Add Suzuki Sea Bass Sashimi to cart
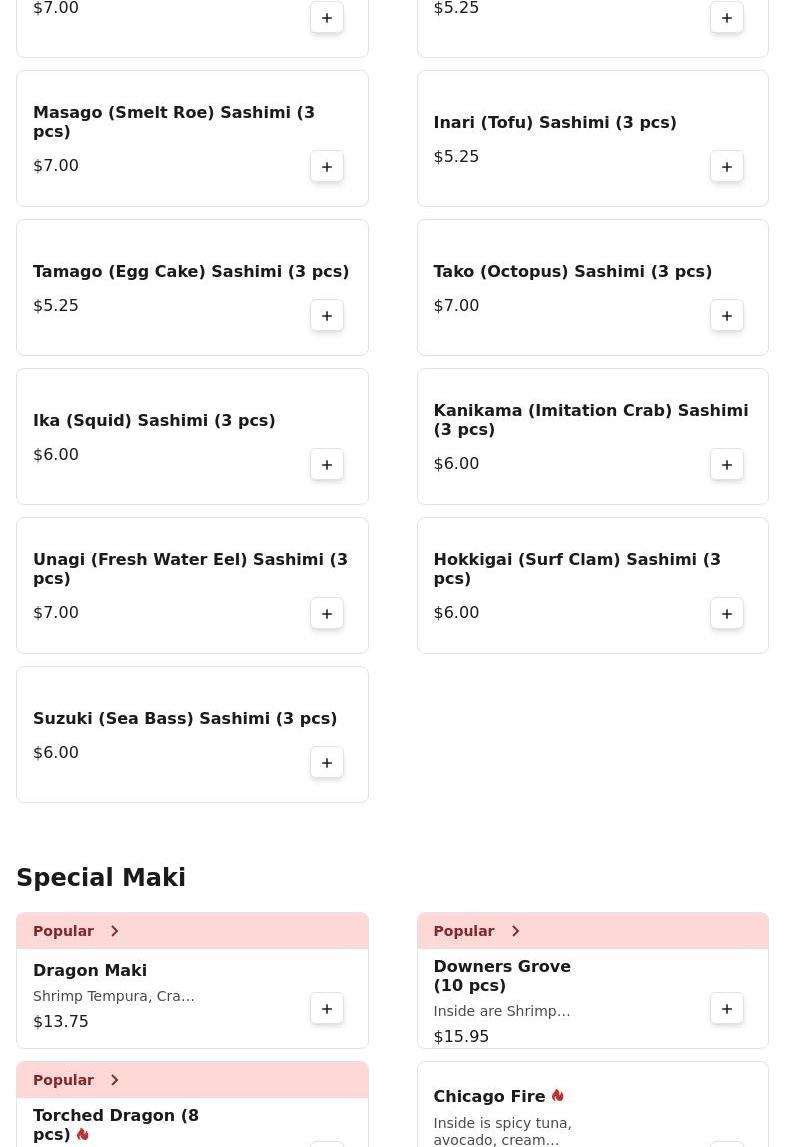Image resolution: width=785 pixels, height=1147 pixels. coord(327,763)
